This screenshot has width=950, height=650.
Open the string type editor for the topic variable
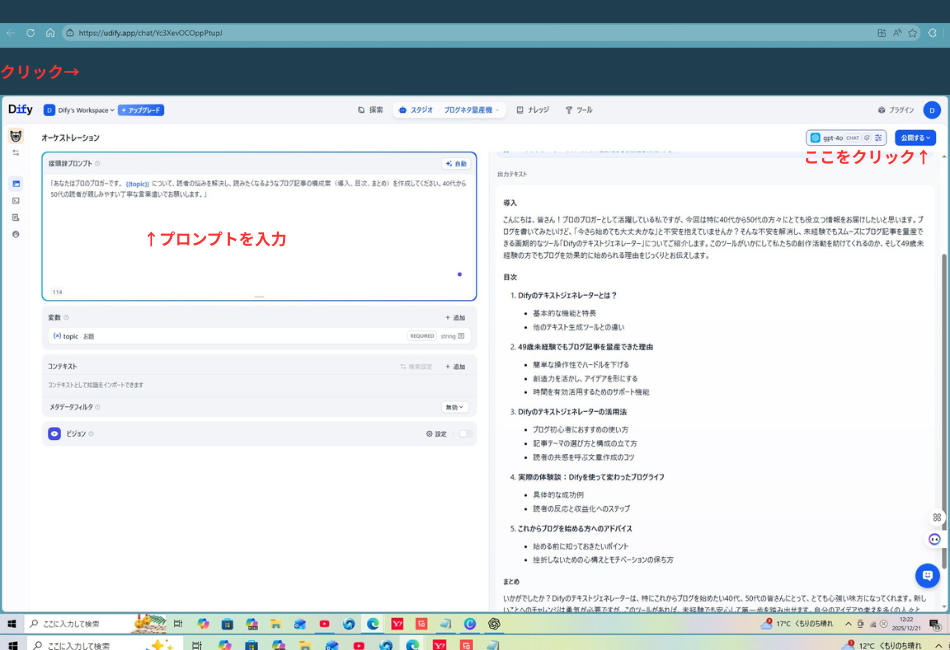click(460, 335)
